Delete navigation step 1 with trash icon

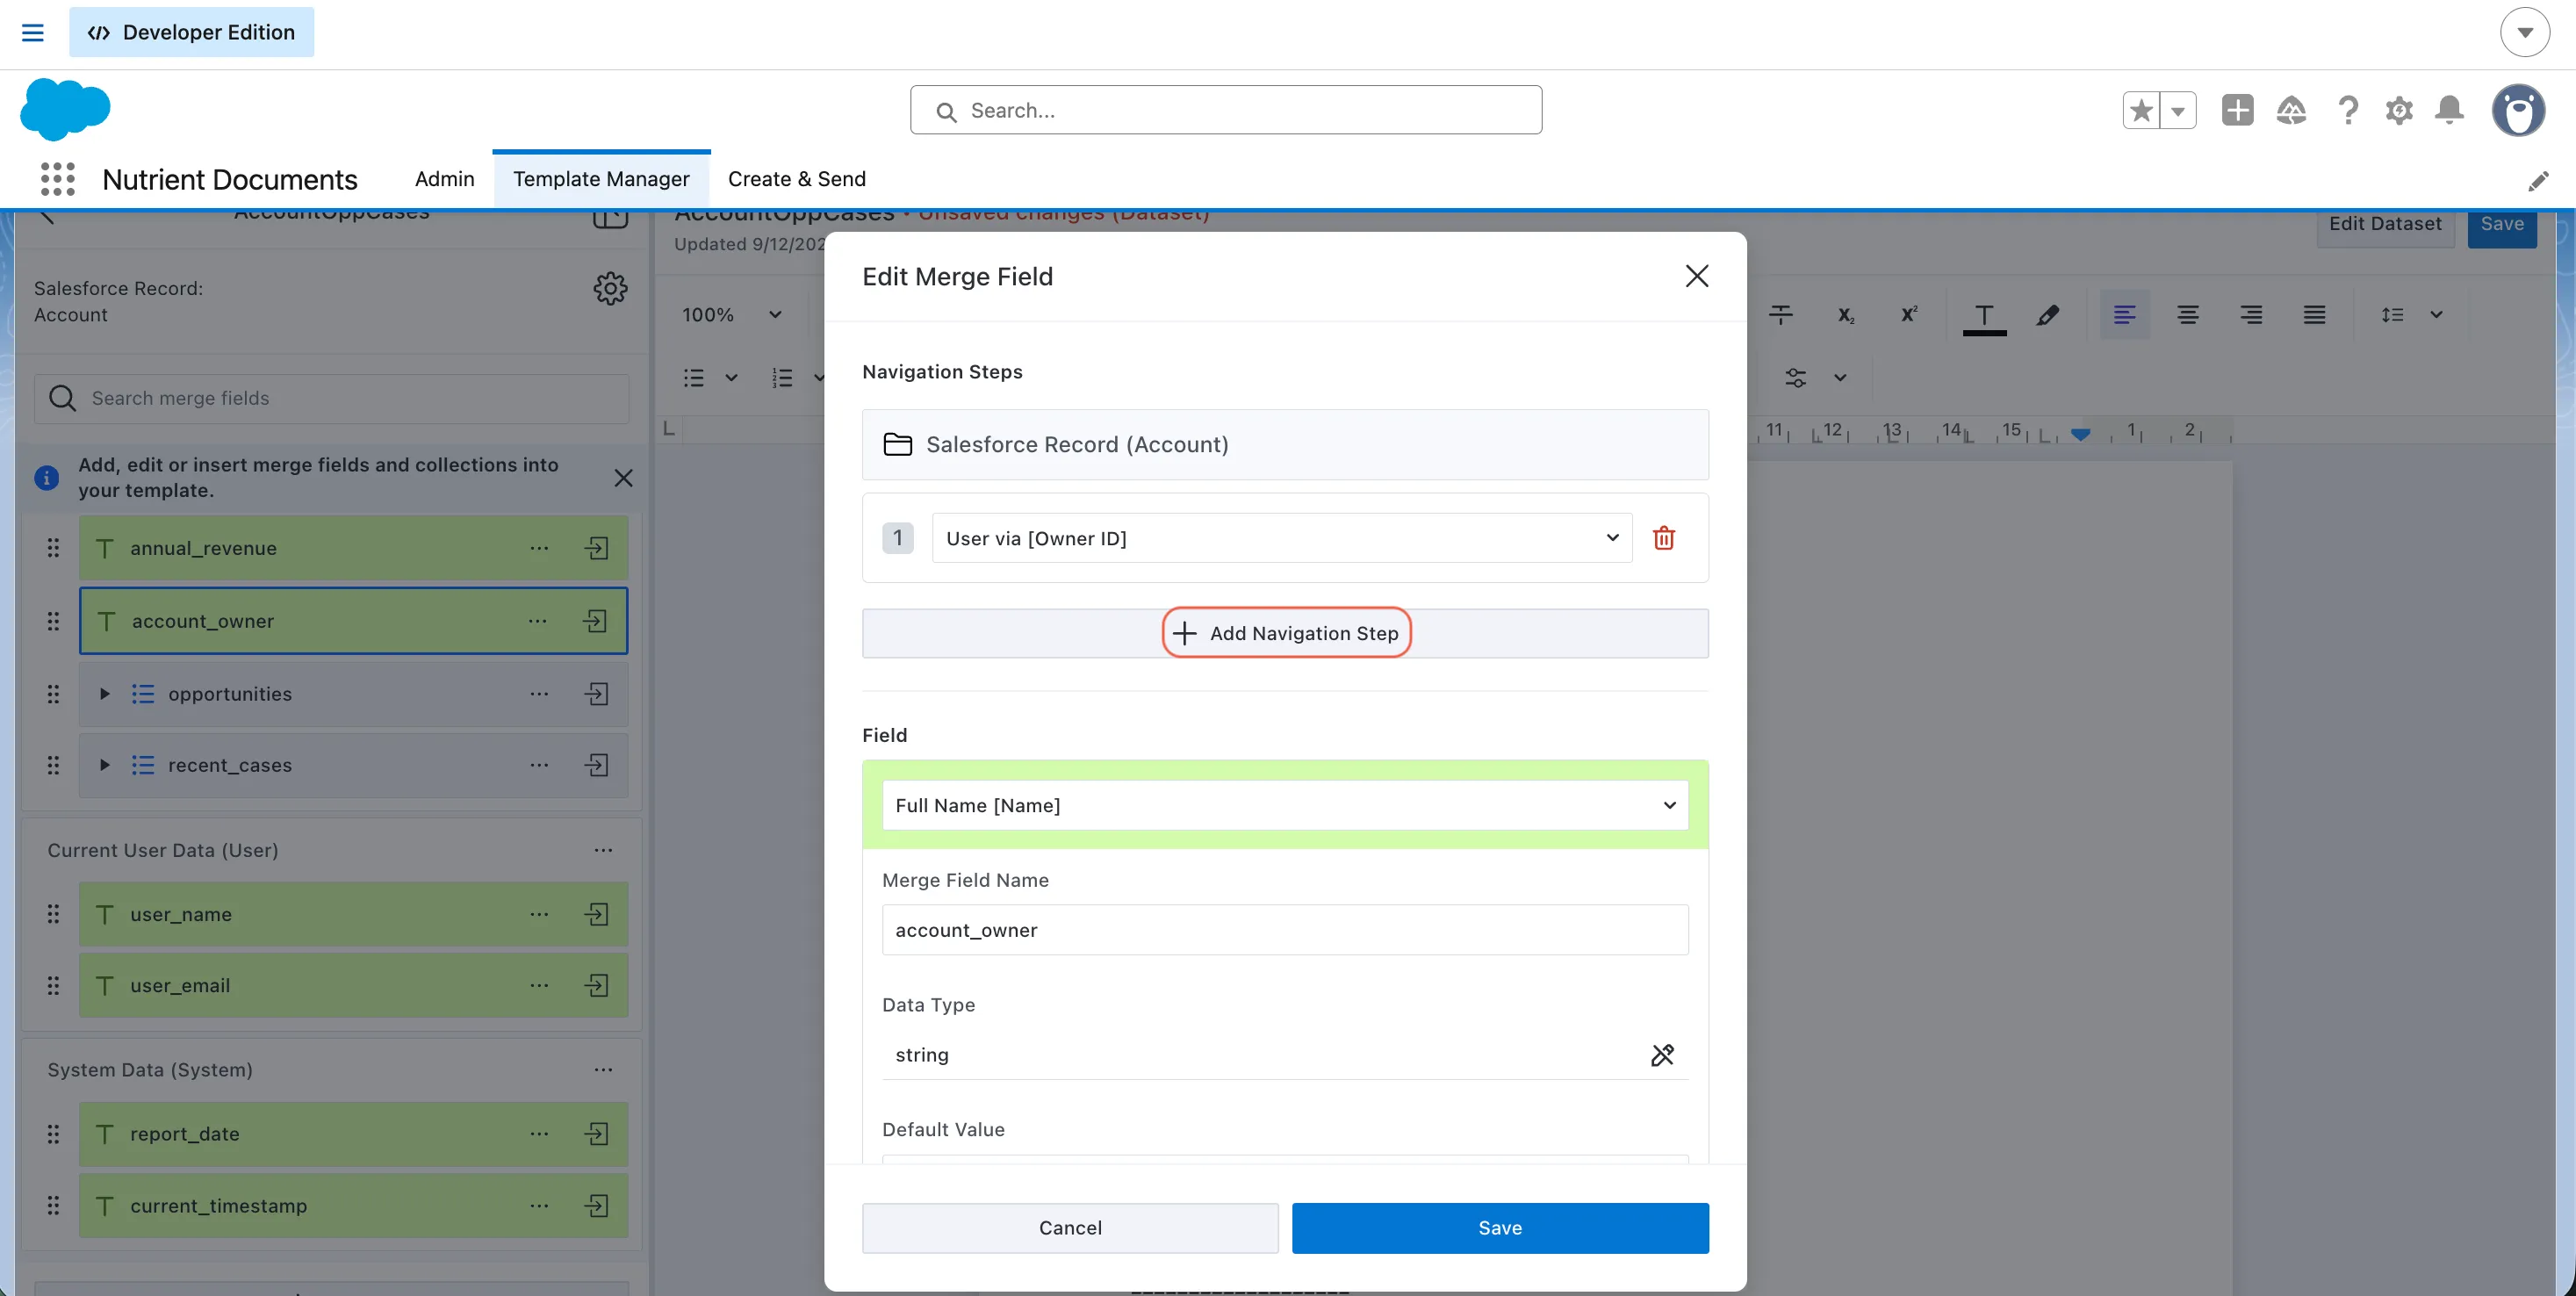click(1663, 538)
